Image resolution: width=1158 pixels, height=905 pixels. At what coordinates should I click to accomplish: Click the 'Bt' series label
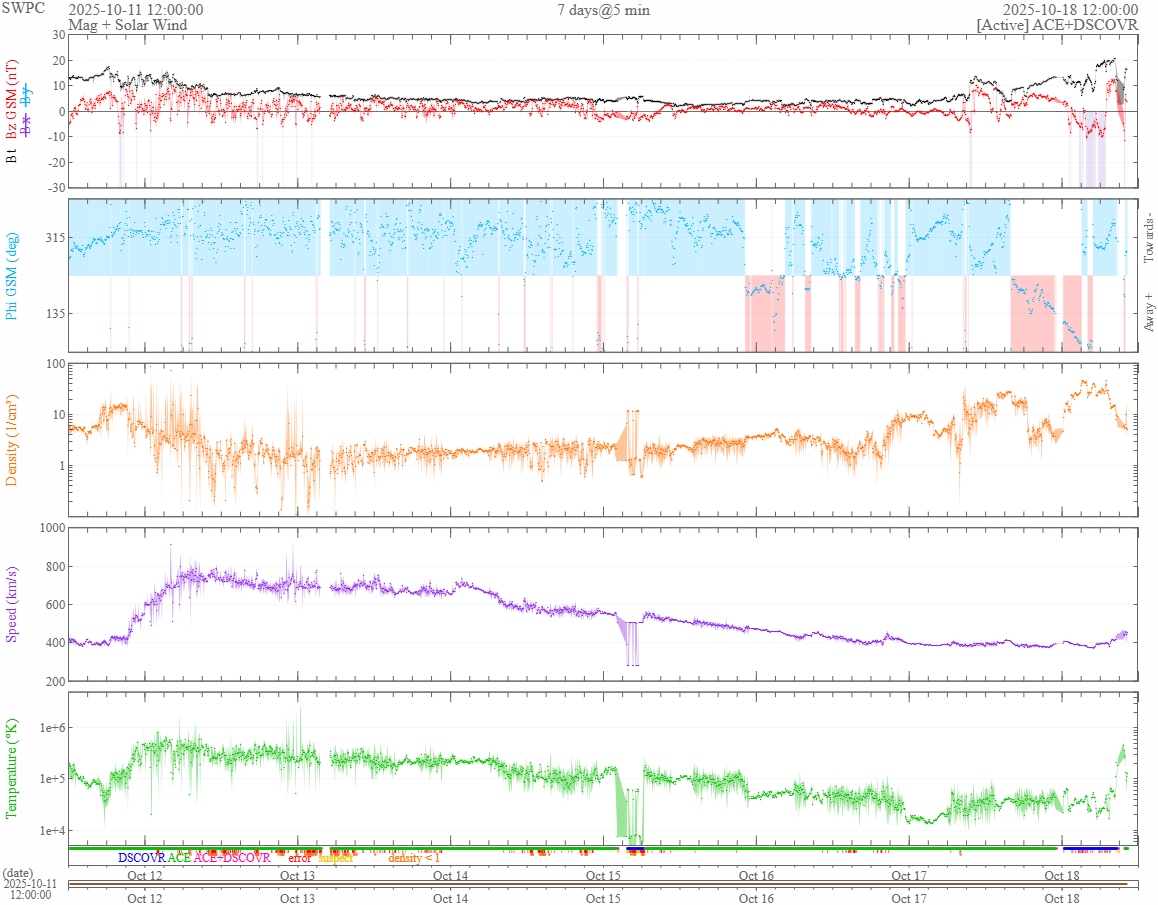coord(11,156)
